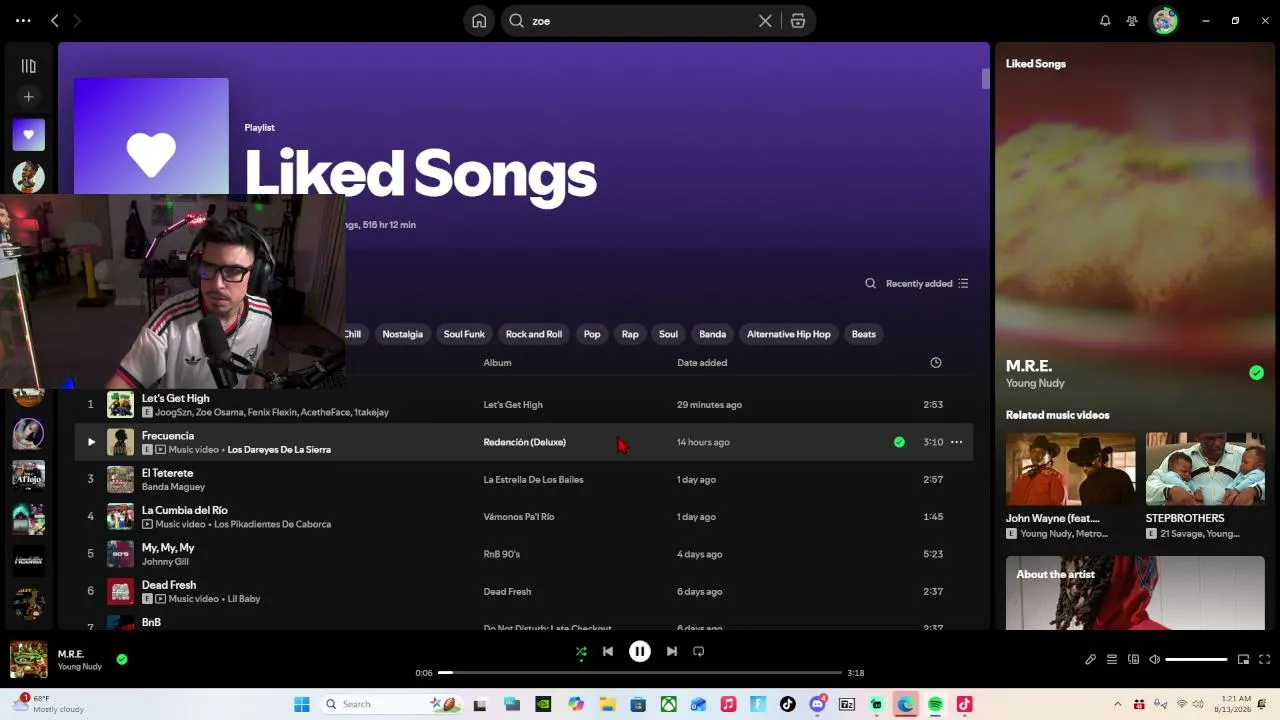1280x720 pixels.
Task: Pause the current song
Action: pos(640,652)
